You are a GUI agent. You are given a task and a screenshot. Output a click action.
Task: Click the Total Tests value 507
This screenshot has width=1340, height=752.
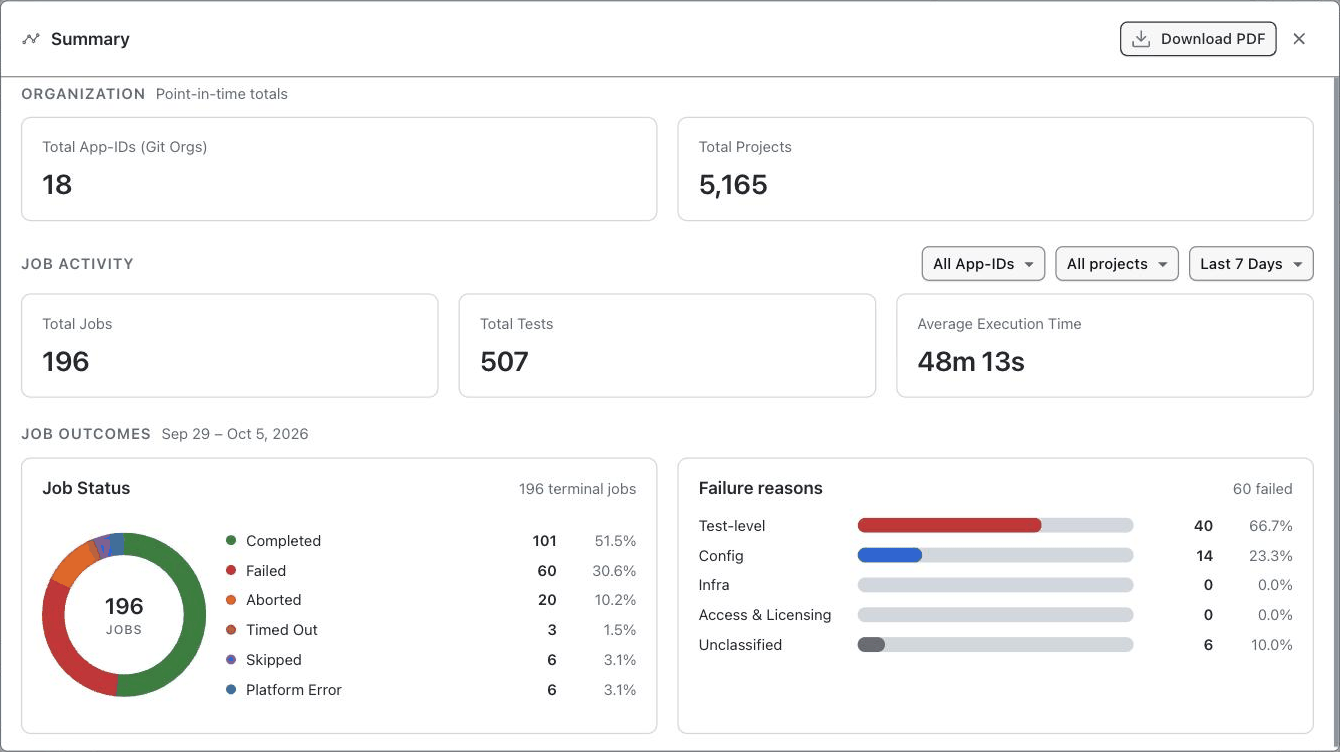(504, 362)
